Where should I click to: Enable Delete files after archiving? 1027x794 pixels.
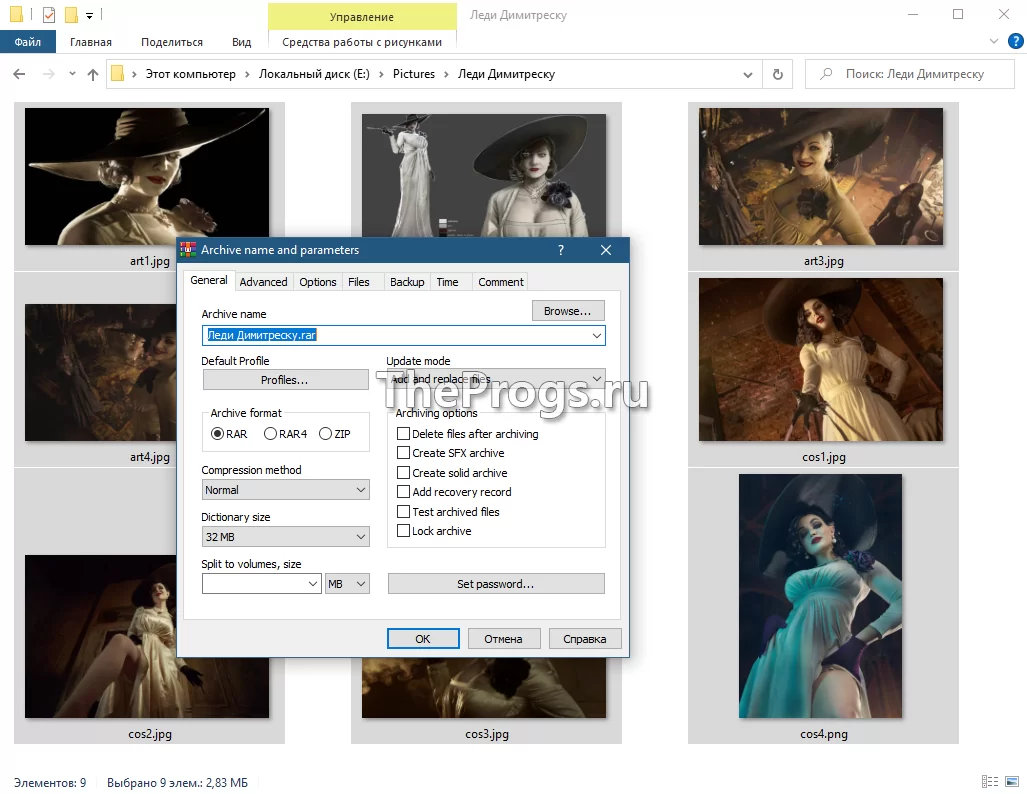pyautogui.click(x=468, y=434)
